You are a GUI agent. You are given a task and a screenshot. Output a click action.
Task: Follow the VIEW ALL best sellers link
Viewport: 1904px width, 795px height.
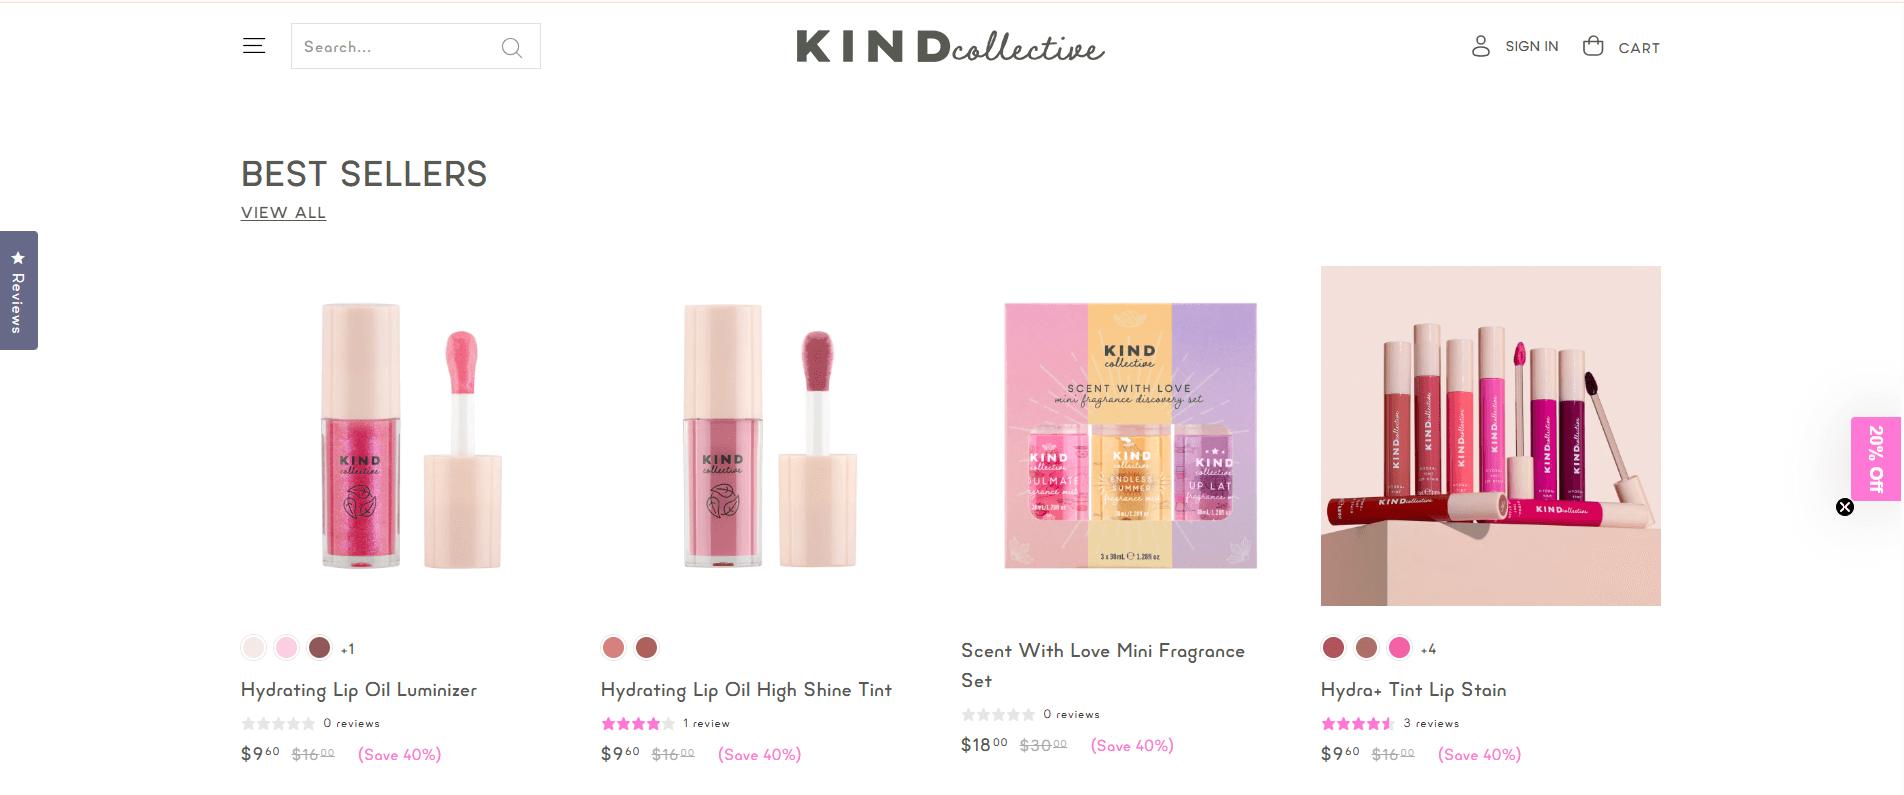point(283,213)
